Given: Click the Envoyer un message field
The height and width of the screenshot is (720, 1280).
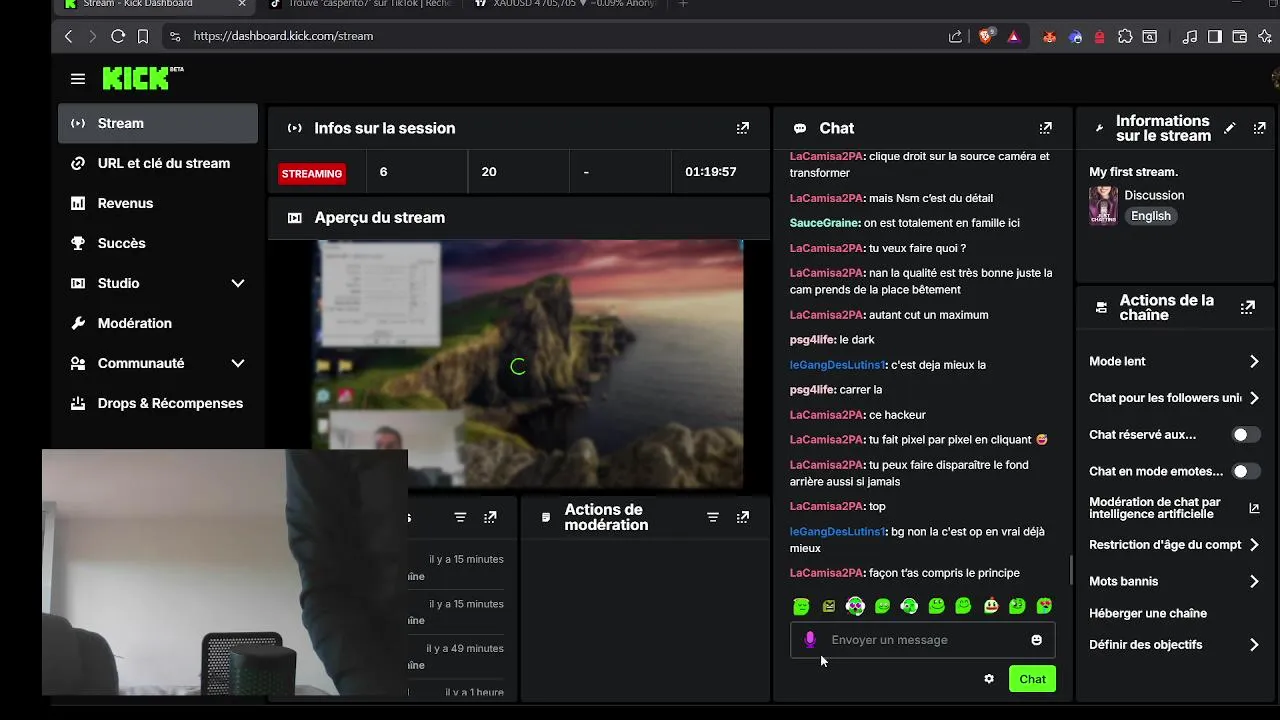Looking at the screenshot, I should (x=922, y=640).
